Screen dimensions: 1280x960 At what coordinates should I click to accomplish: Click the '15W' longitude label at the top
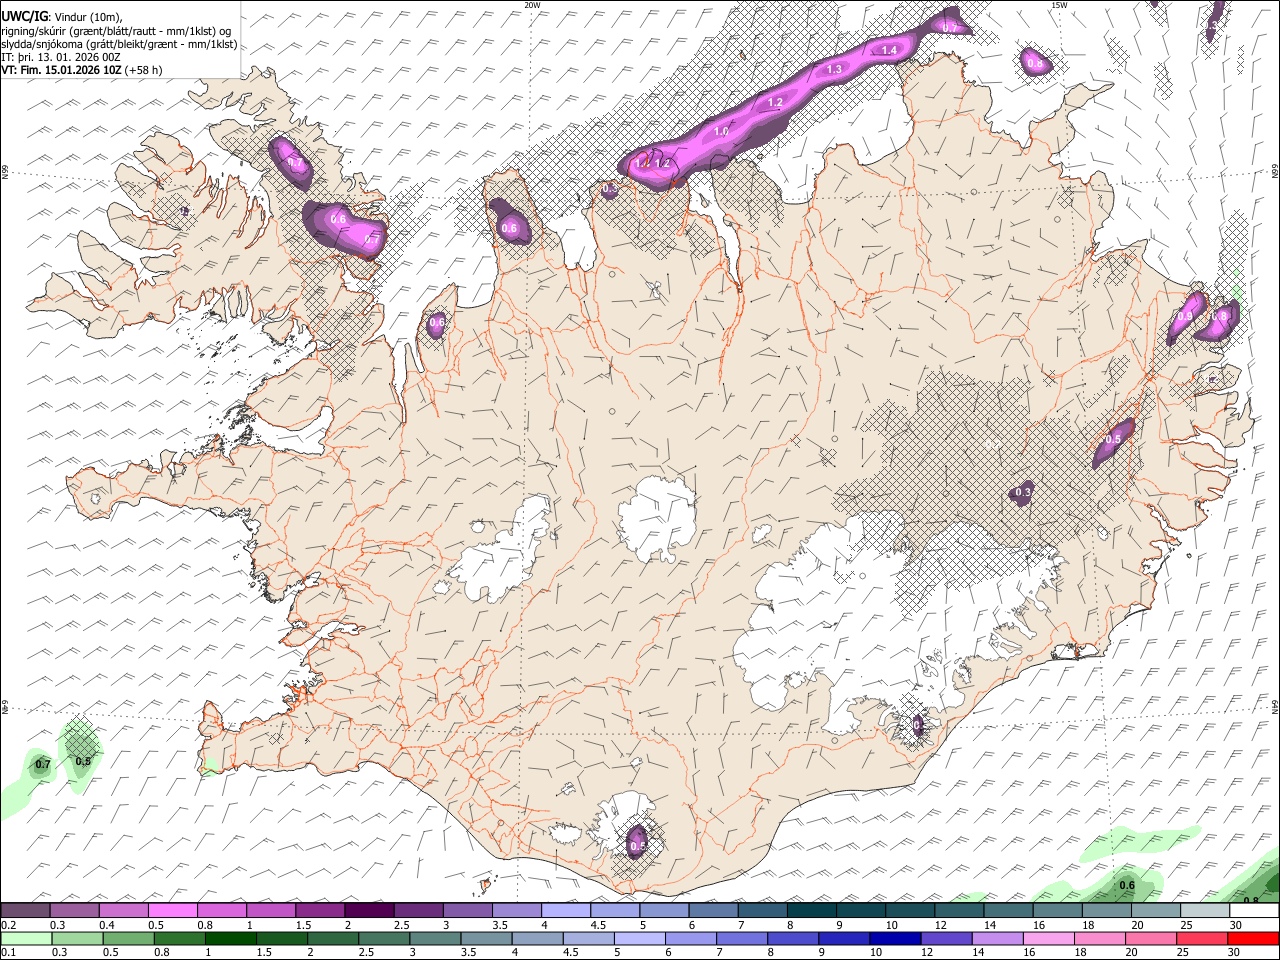(1059, 5)
